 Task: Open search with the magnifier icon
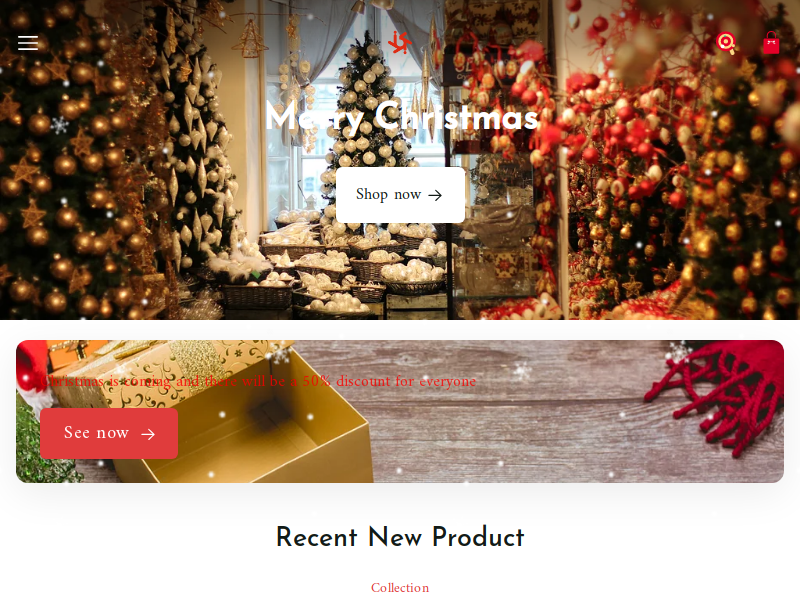[726, 43]
